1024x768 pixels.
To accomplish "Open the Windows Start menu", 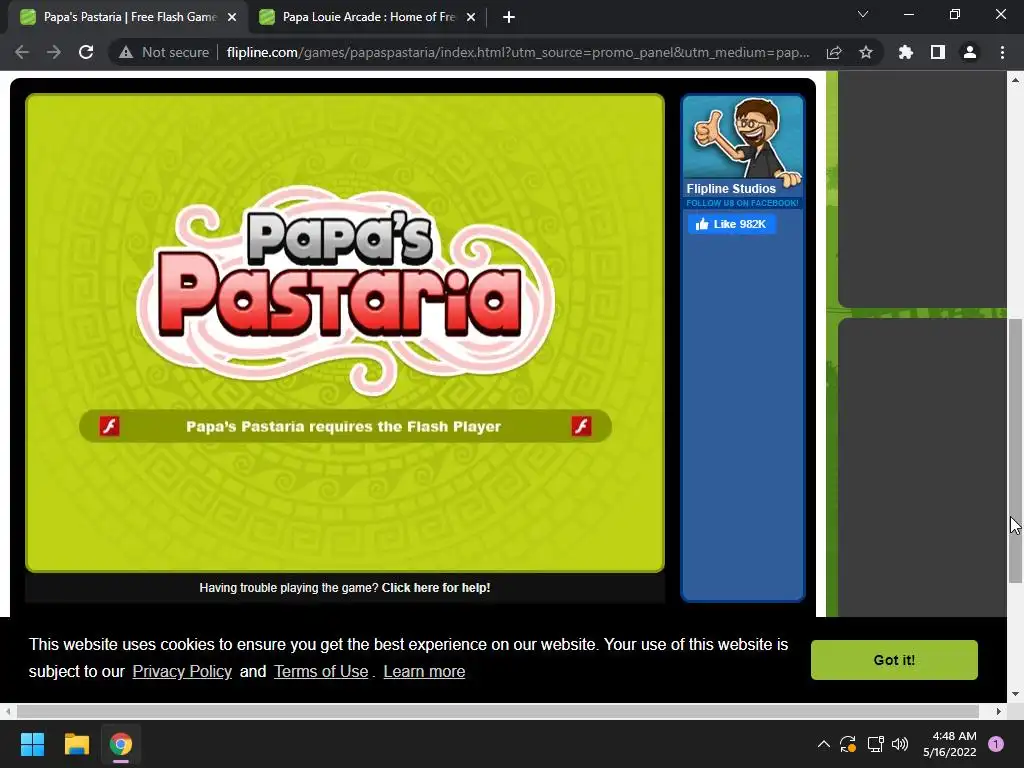I will [32, 744].
